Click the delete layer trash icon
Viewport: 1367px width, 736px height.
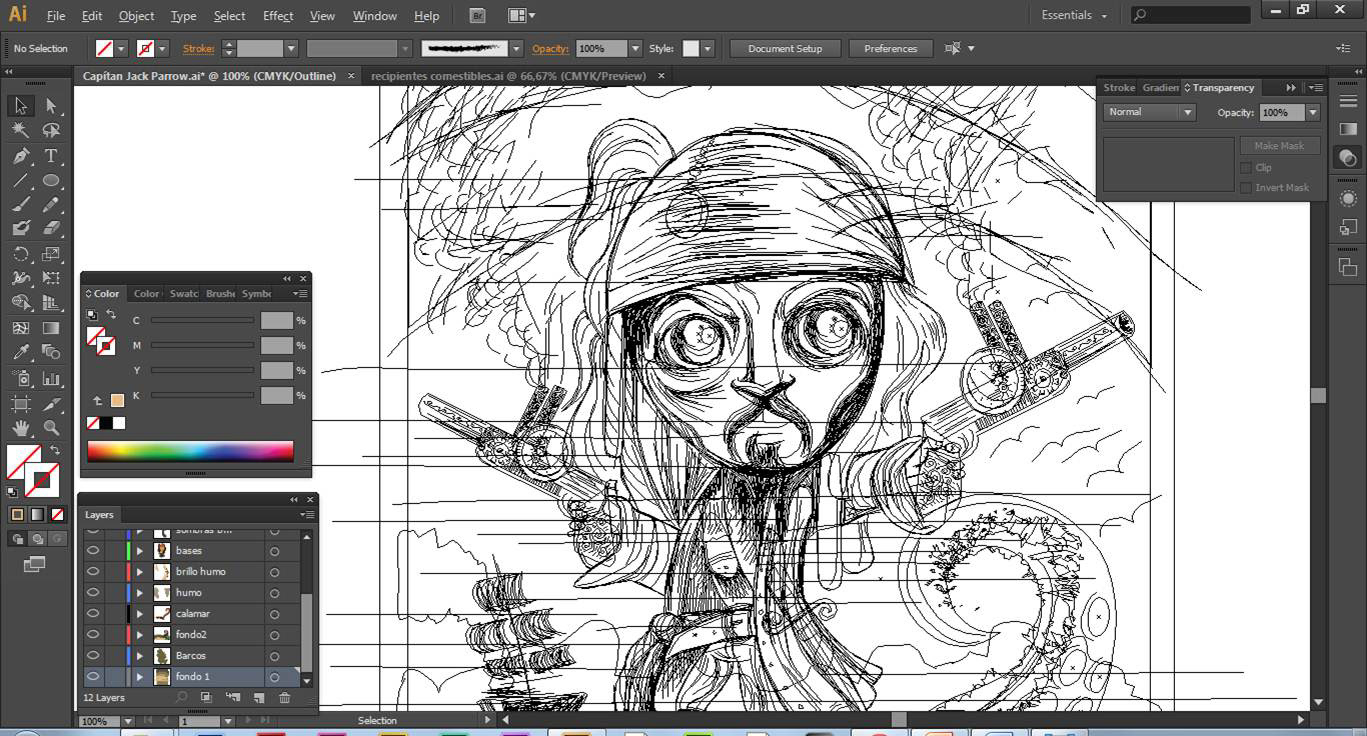(x=284, y=697)
